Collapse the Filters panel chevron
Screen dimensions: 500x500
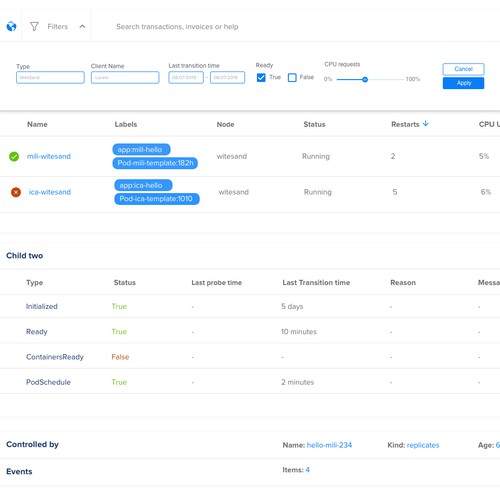click(x=82, y=26)
